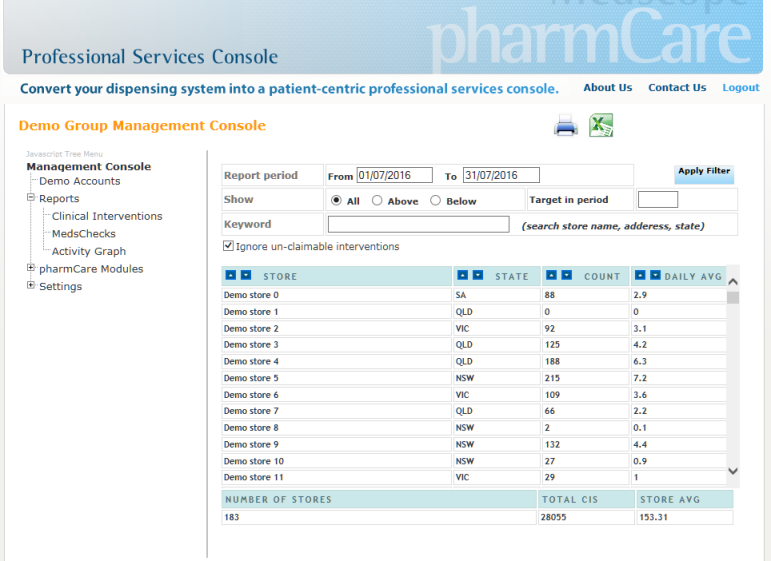Image resolution: width=771 pixels, height=561 pixels.
Task: Click the Logout link
Action: tap(741, 88)
